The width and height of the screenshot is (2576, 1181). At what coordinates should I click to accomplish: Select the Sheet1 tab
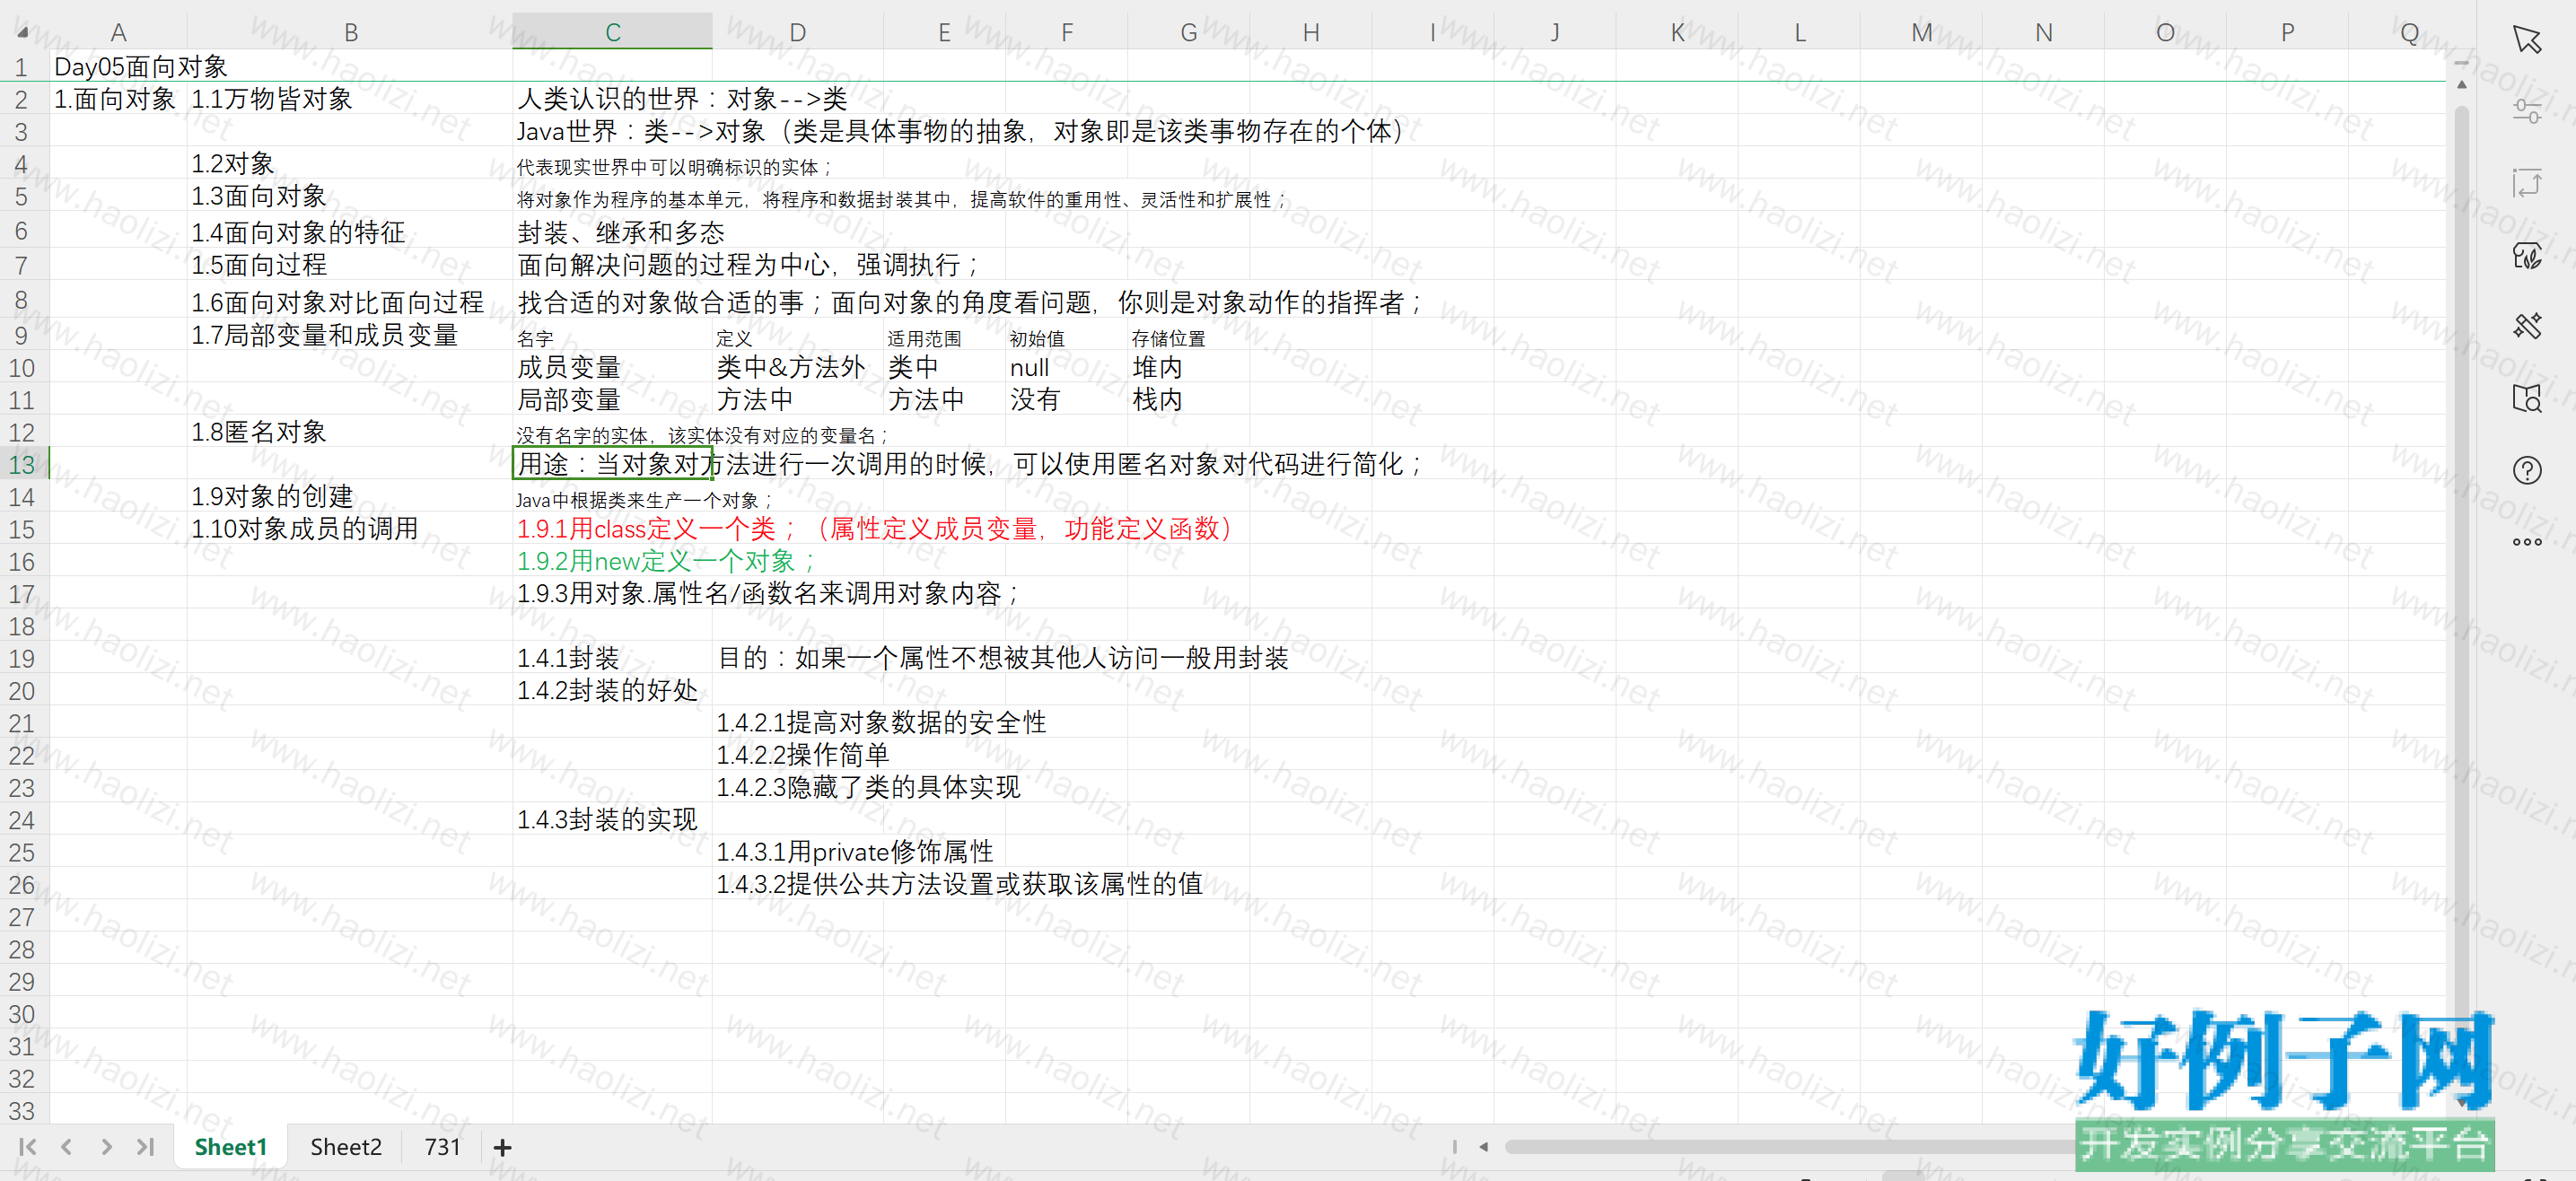(x=230, y=1147)
